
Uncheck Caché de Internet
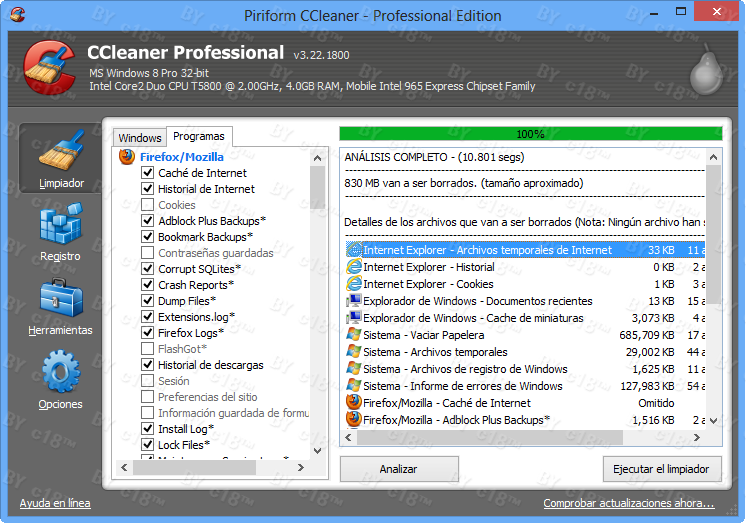coord(148,172)
